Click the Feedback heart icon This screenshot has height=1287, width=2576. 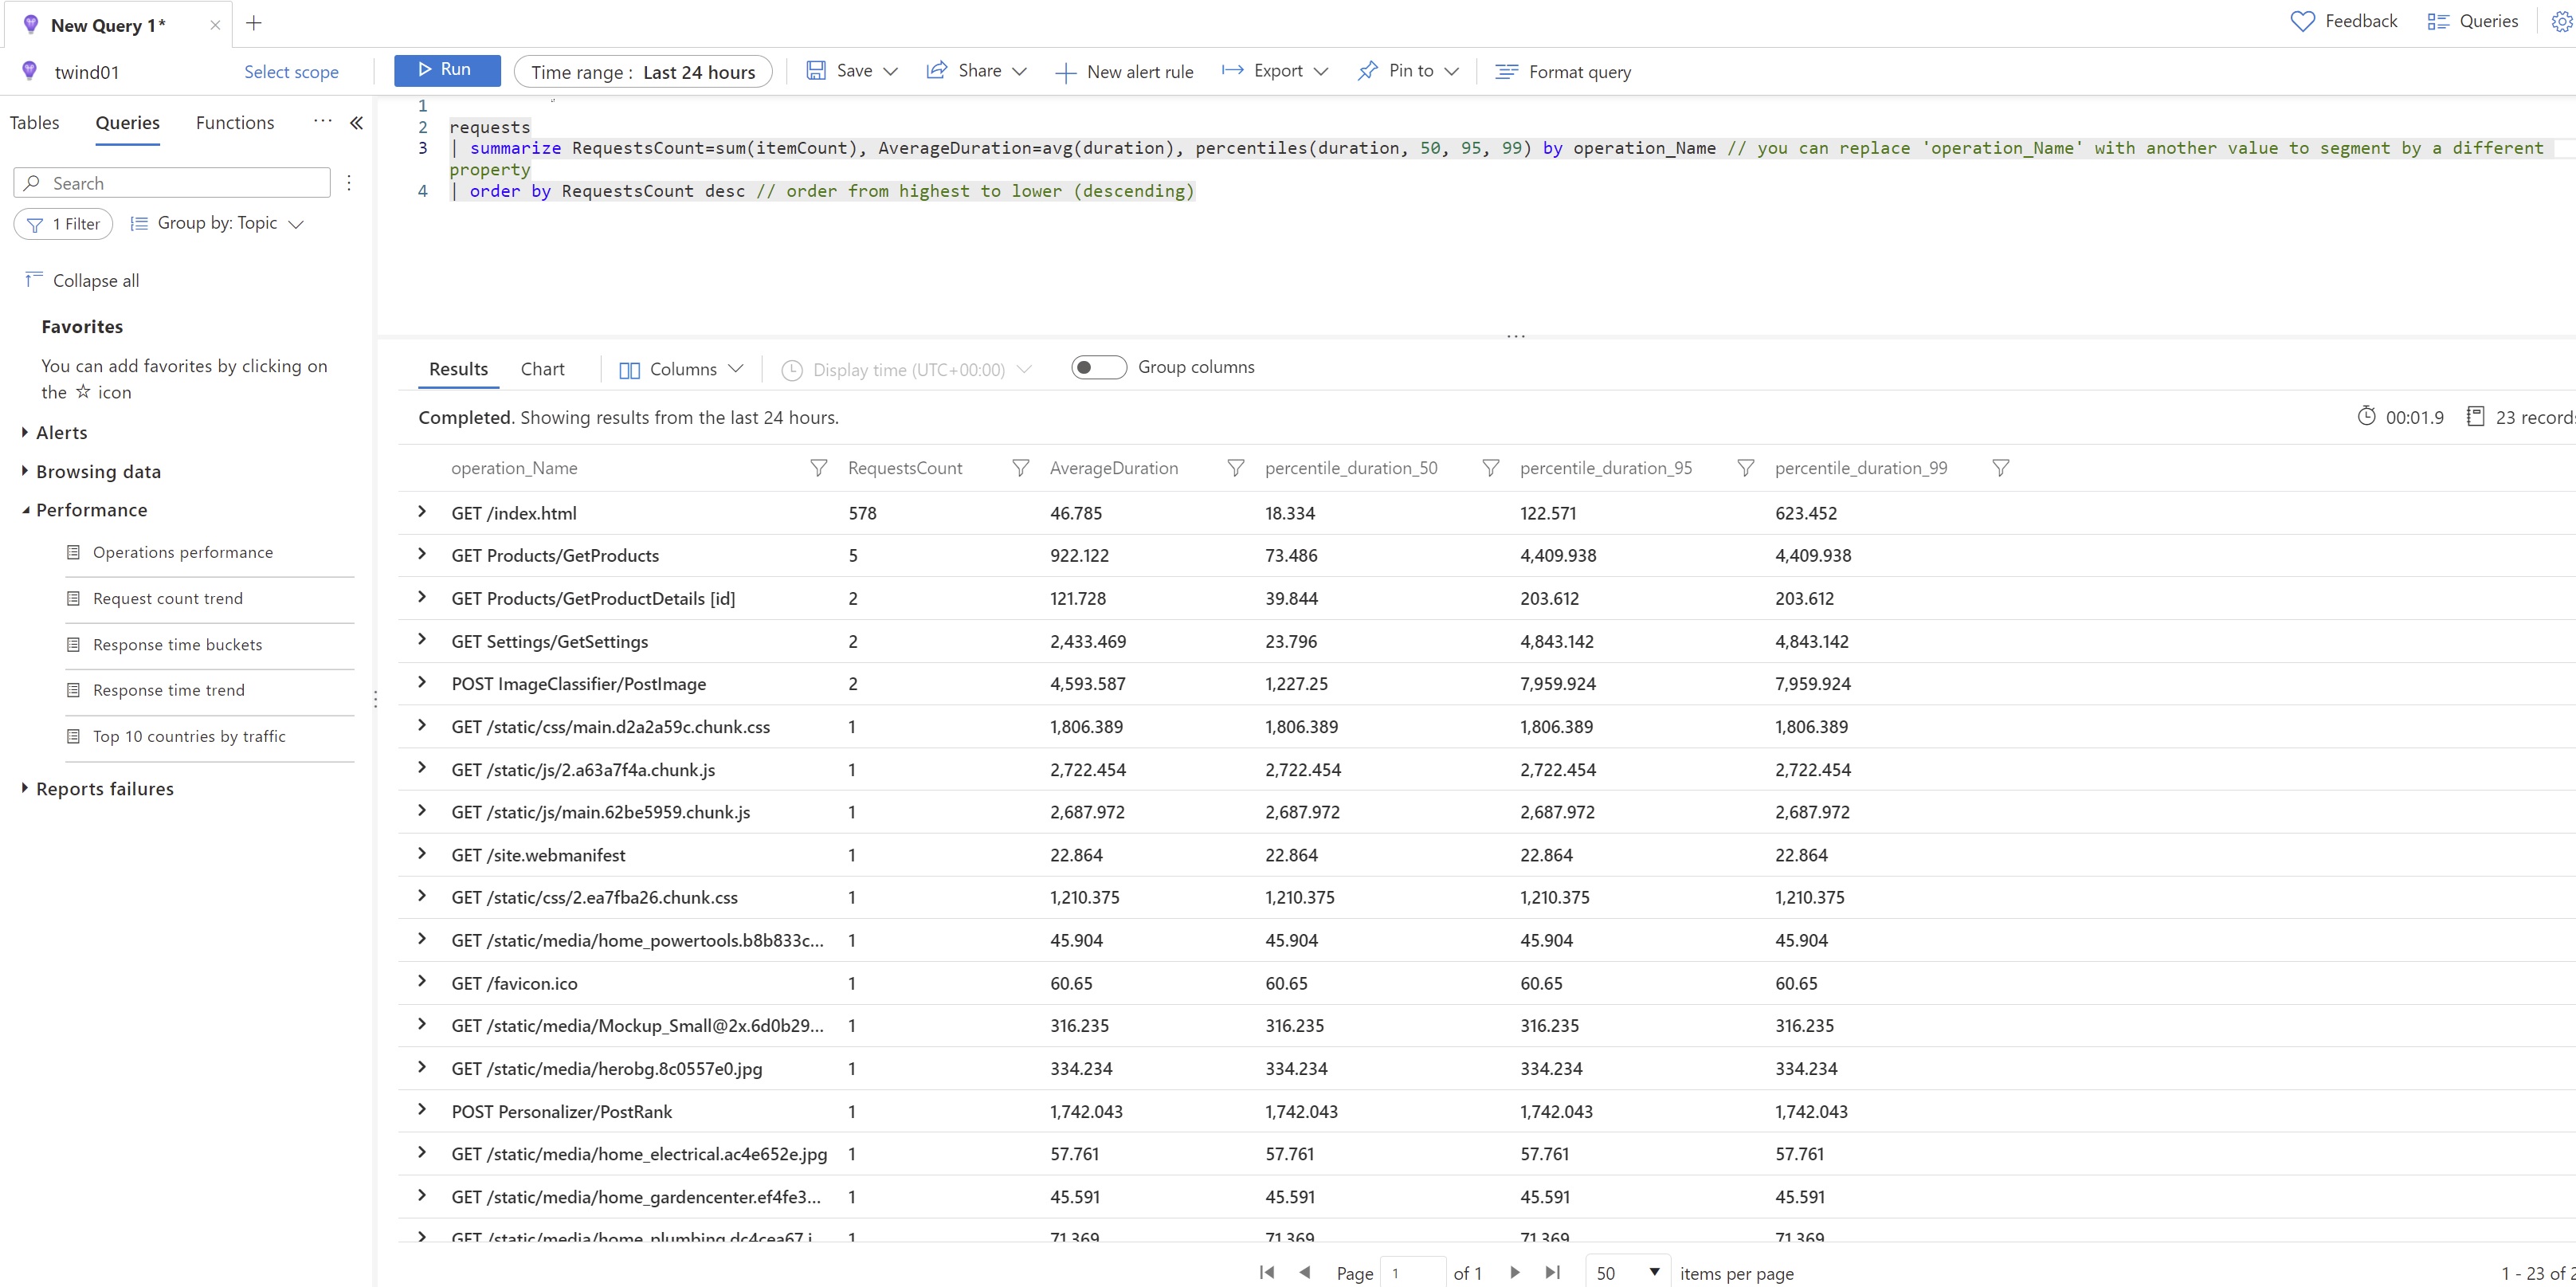click(2302, 22)
